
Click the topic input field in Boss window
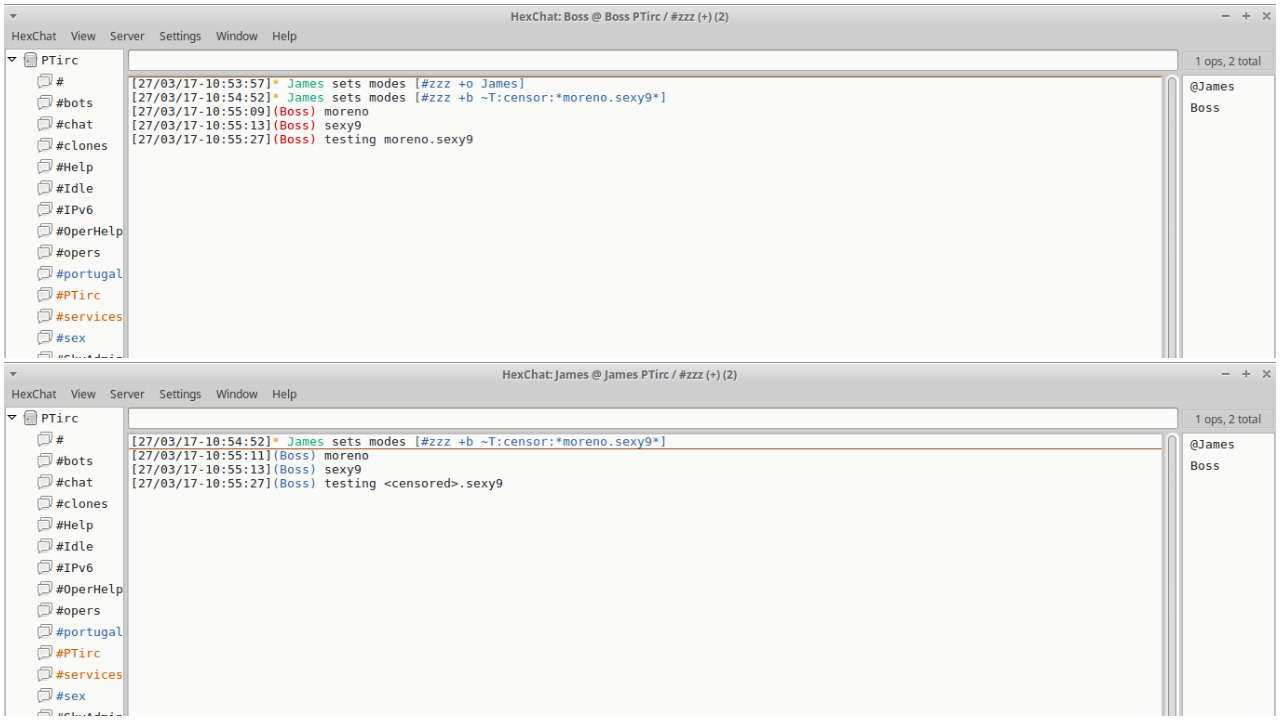click(652, 61)
